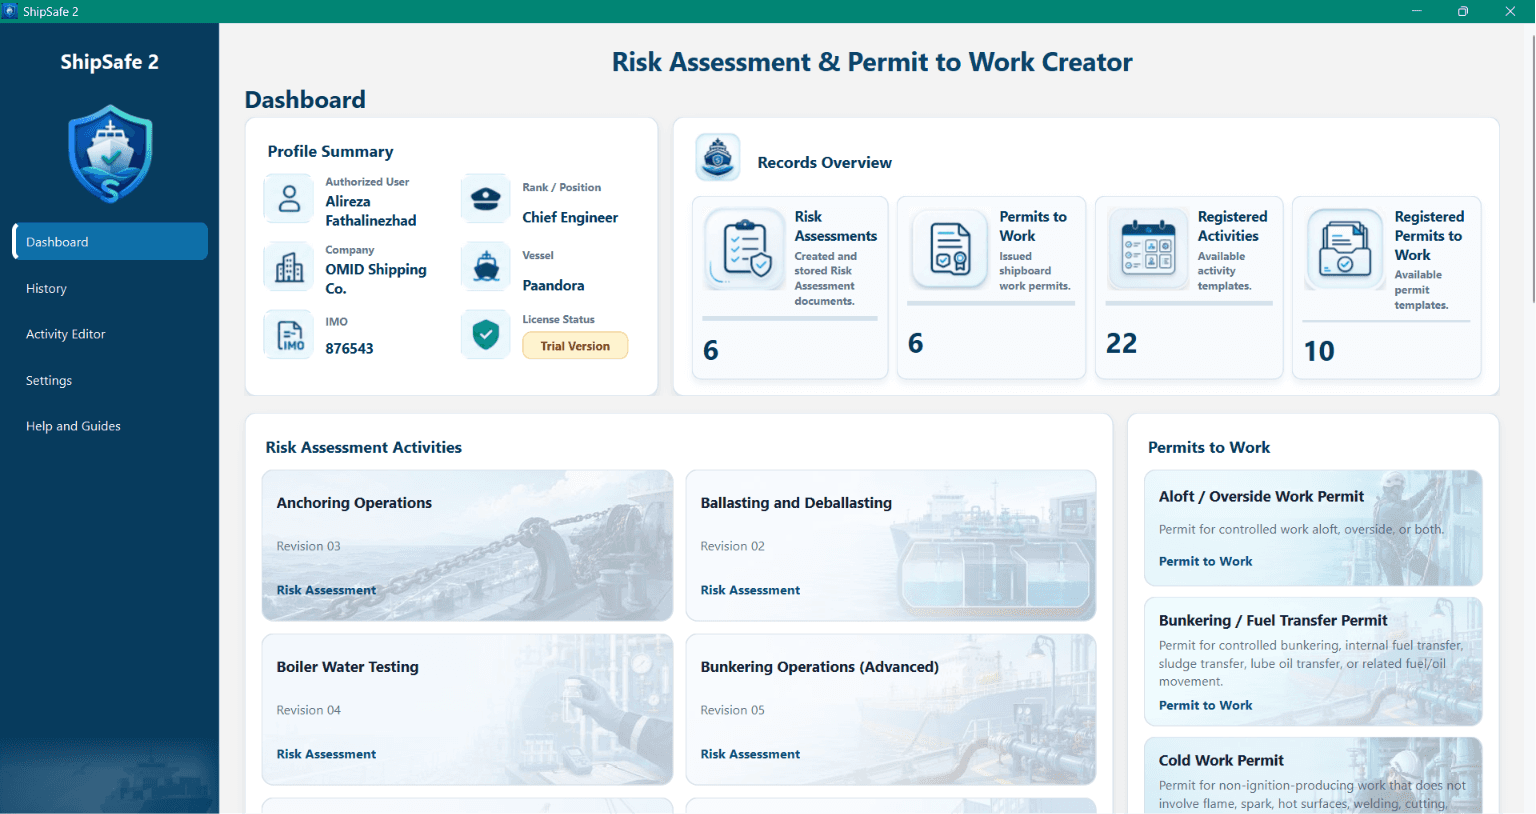Click the Trial Version license badge
Viewport: 1536px width, 814px height.
pos(575,346)
